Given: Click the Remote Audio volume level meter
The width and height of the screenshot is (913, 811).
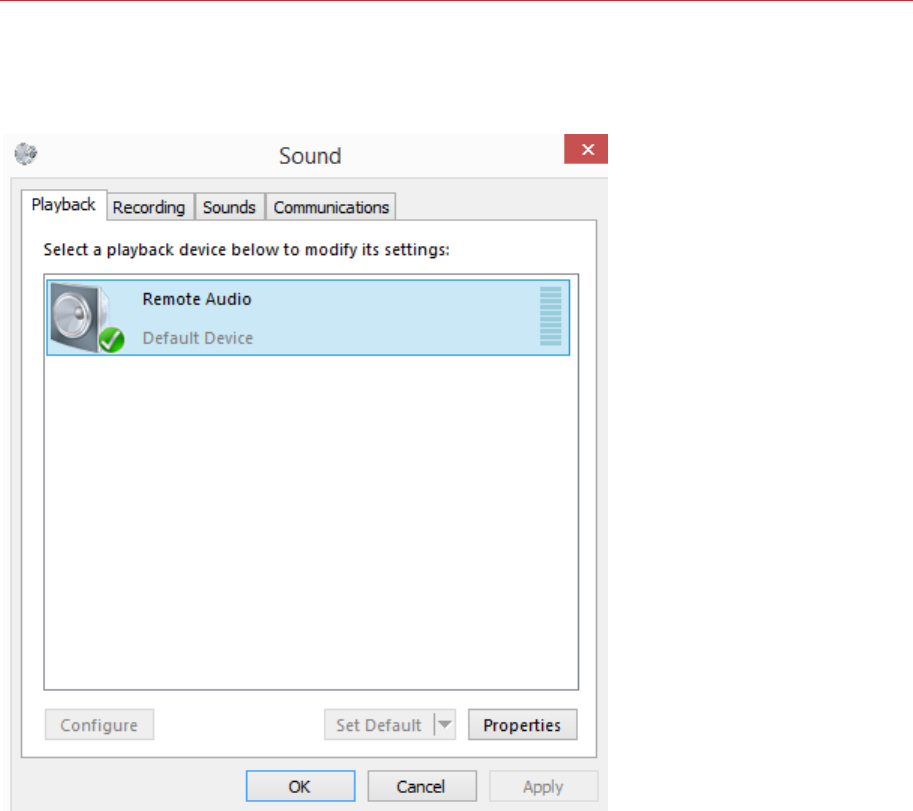Looking at the screenshot, I should pyautogui.click(x=550, y=316).
